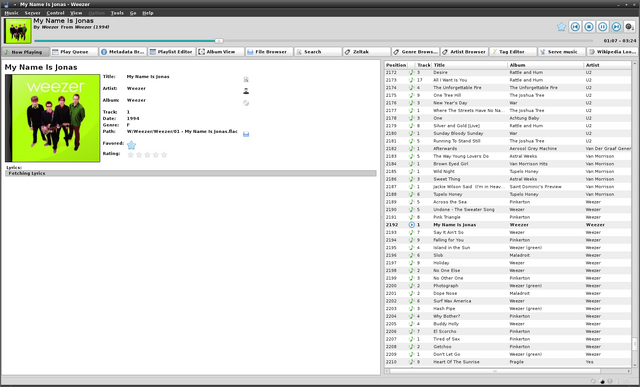The height and width of the screenshot is (387, 640).
Task: Open the Server menu
Action: point(32,13)
